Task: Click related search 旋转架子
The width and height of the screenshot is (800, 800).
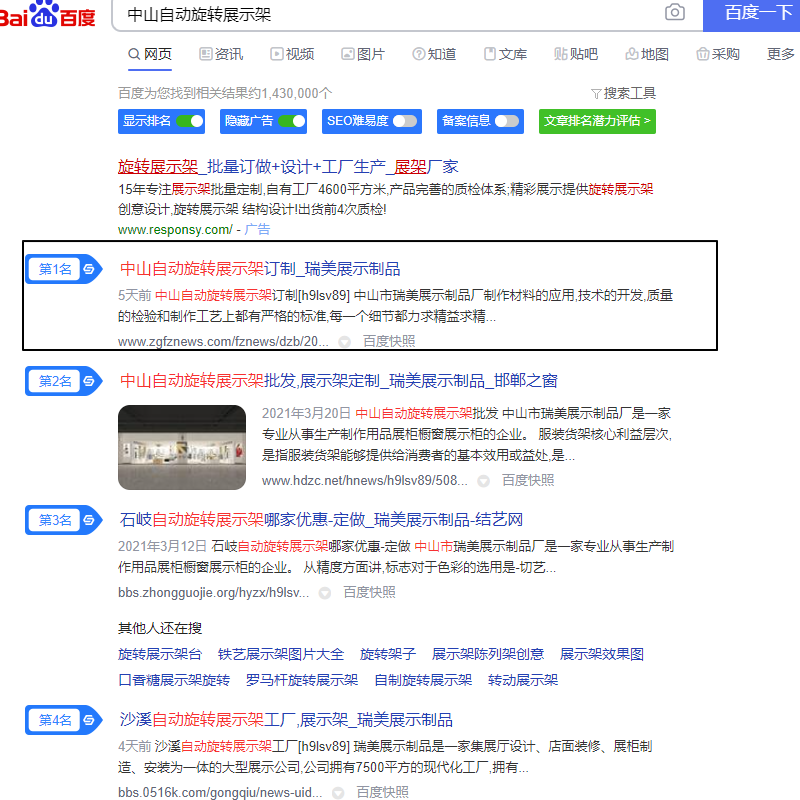Action: [388, 654]
